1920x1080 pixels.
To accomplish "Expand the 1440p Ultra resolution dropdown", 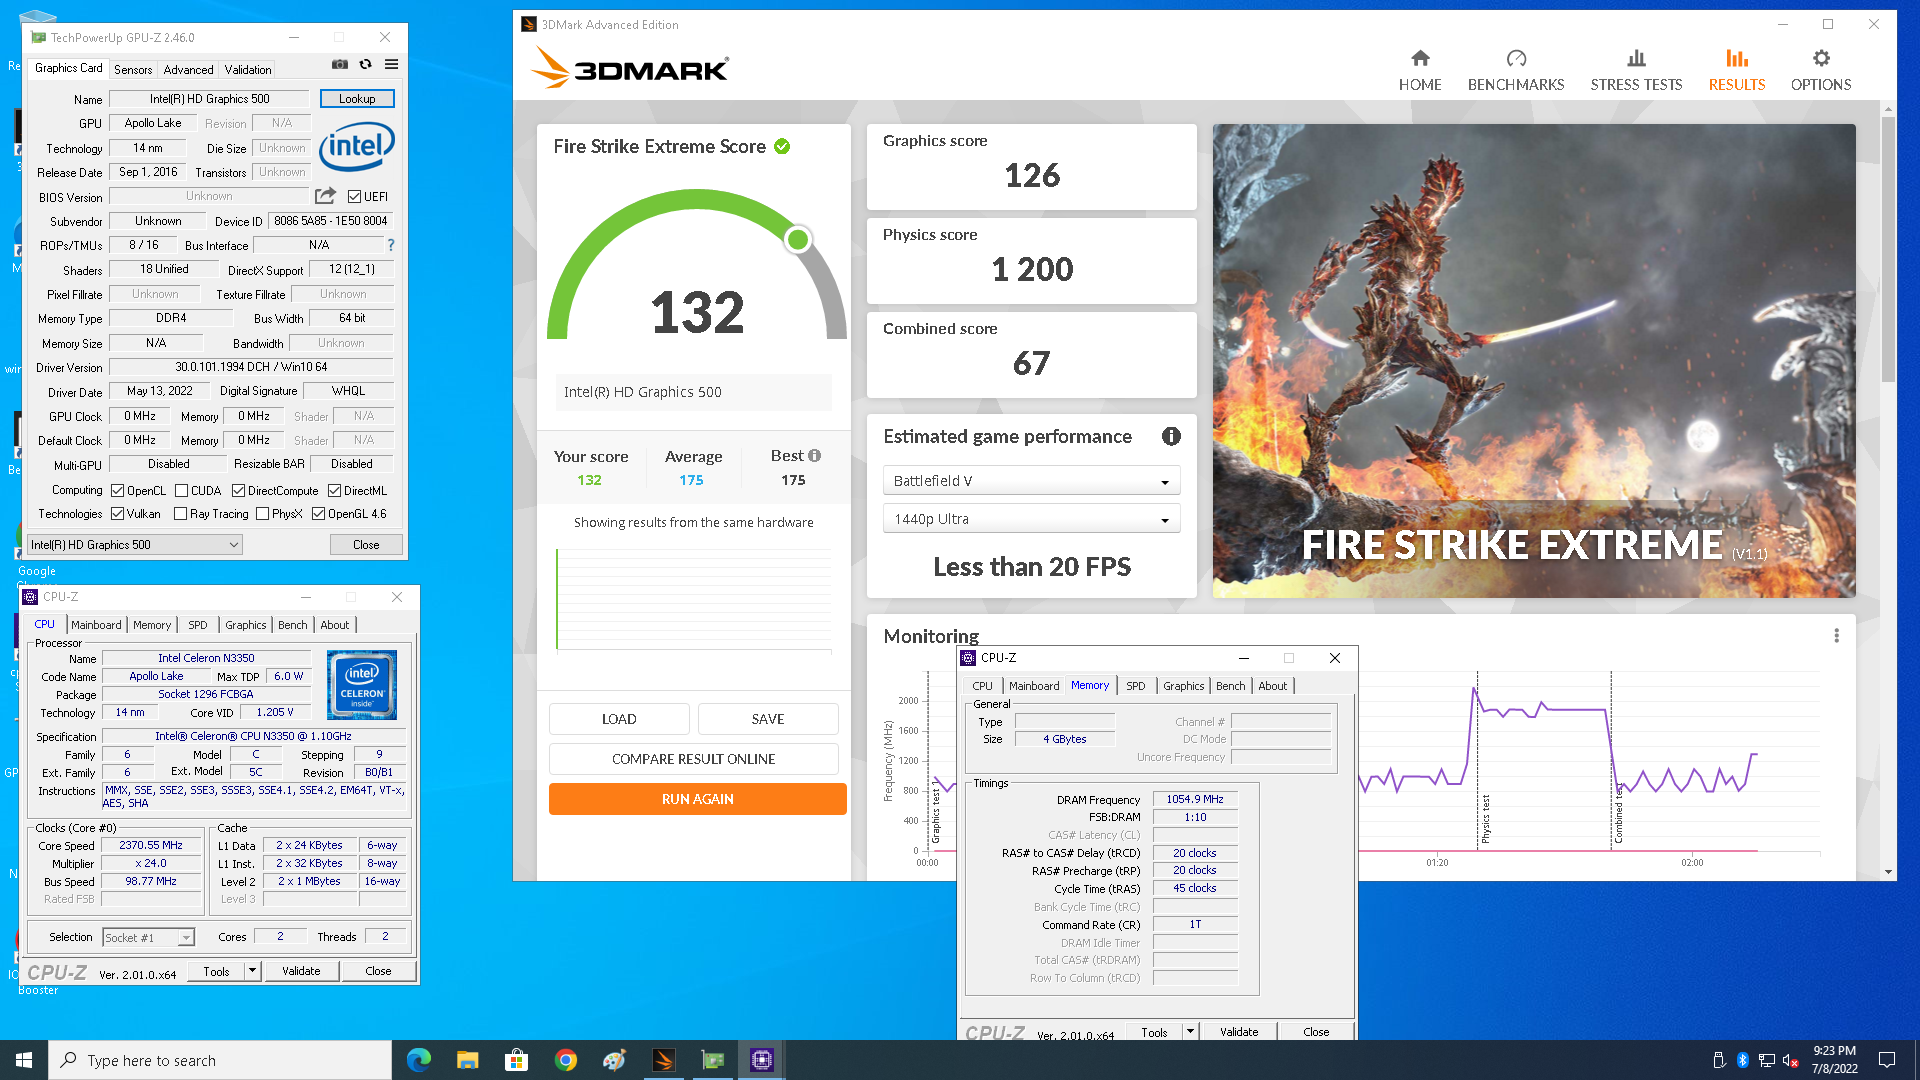I will tap(1031, 519).
